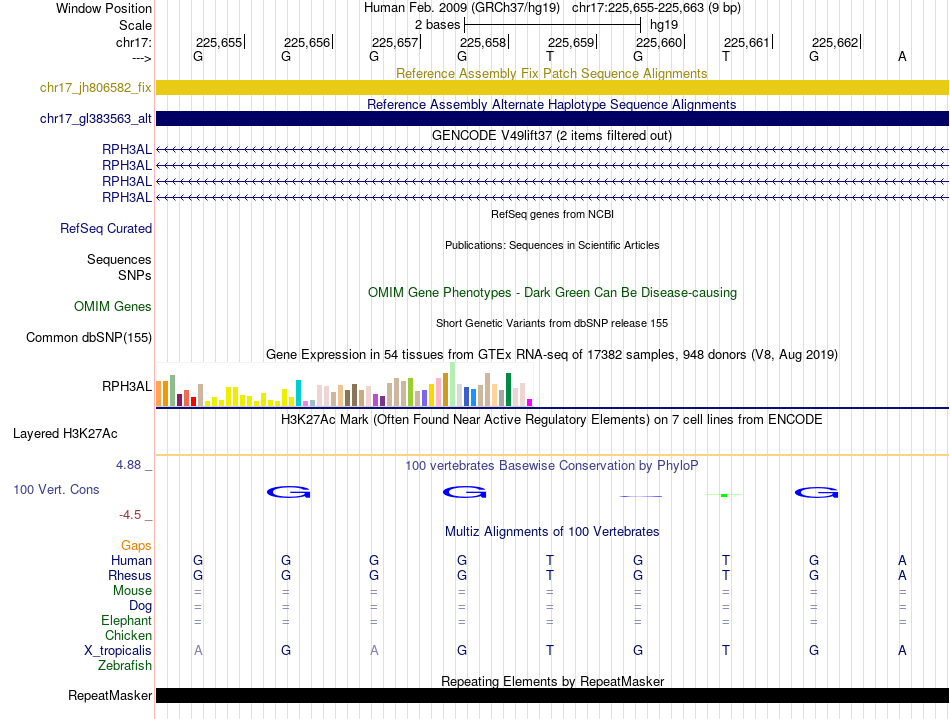Open the Multiz Alignments of 100 Vertebrates title
The image size is (950, 719).
tap(551, 531)
